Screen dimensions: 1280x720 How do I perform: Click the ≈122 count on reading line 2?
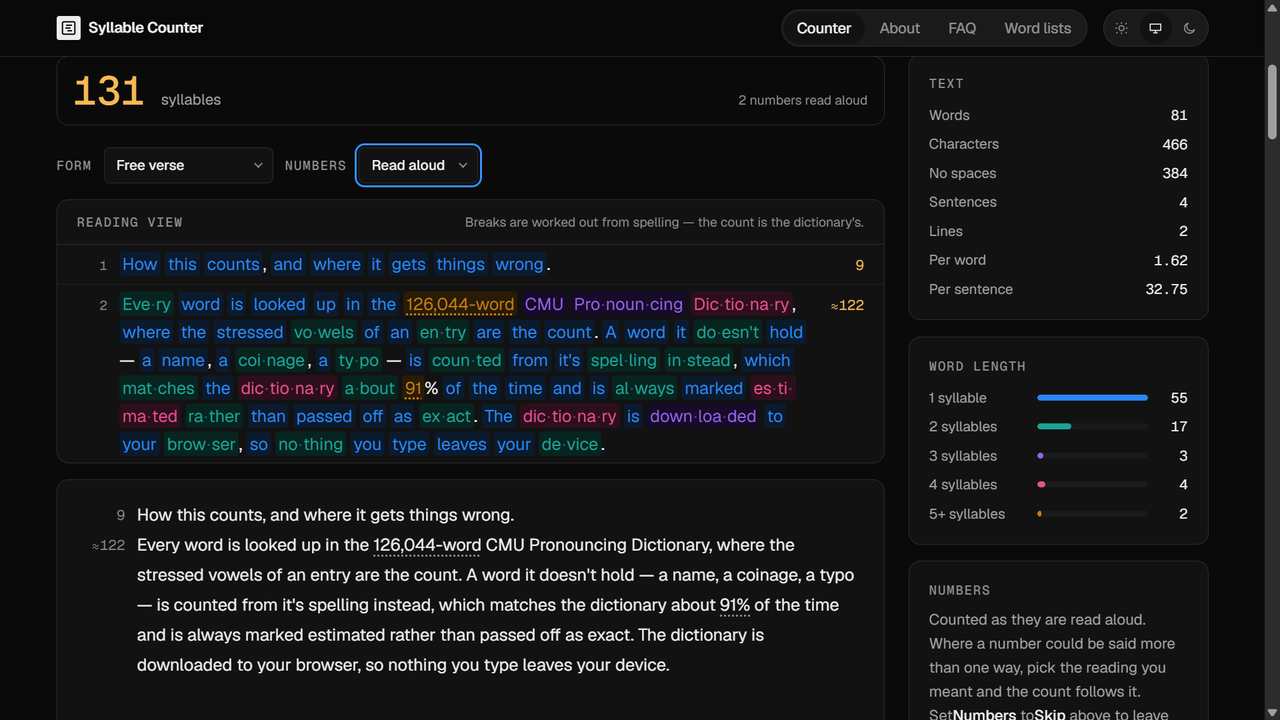(847, 305)
